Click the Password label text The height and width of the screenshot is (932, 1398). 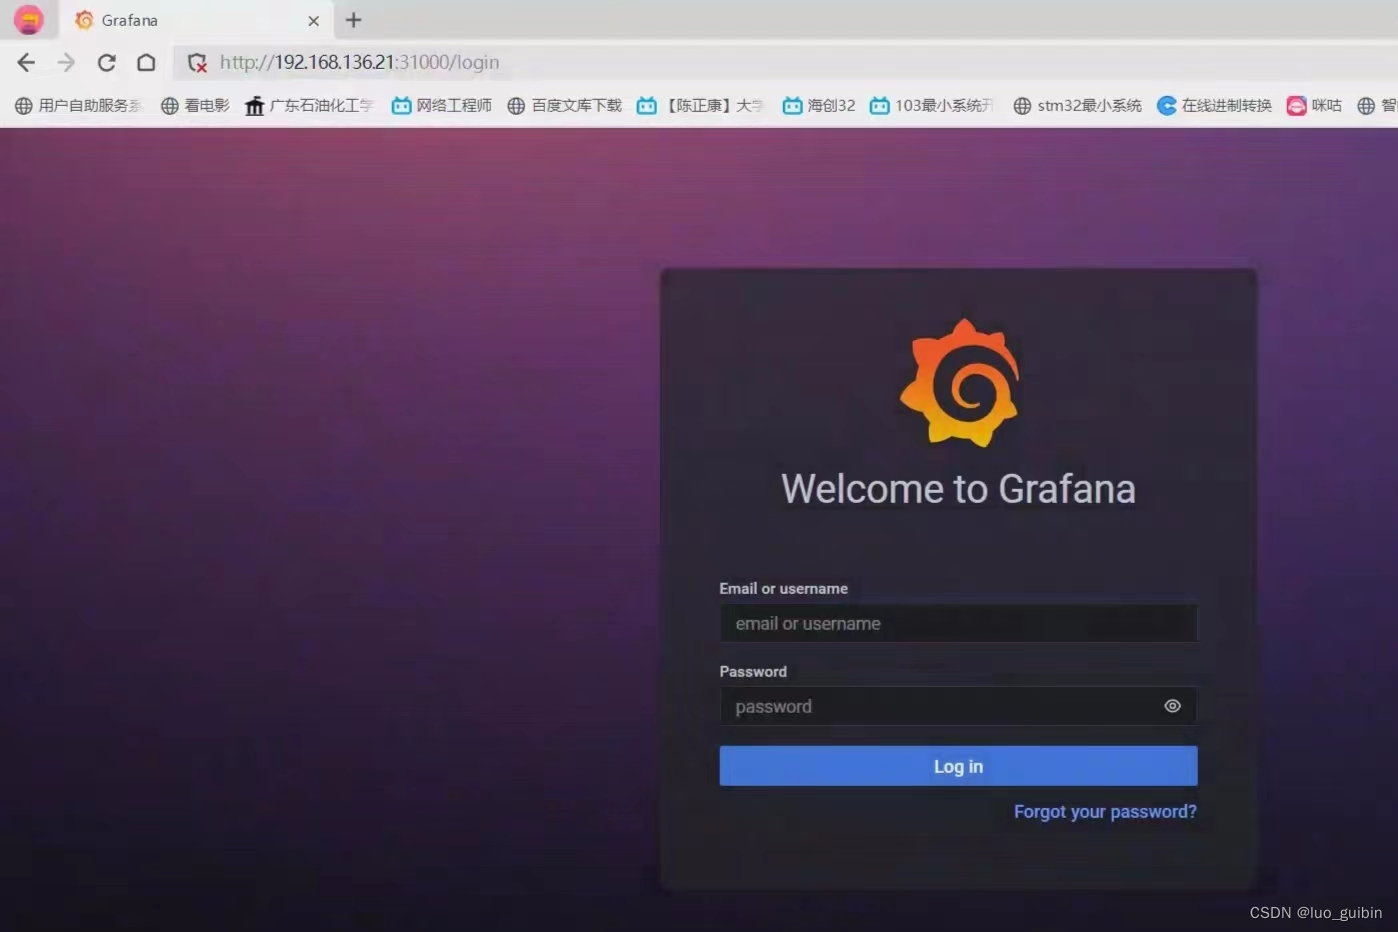pos(753,672)
